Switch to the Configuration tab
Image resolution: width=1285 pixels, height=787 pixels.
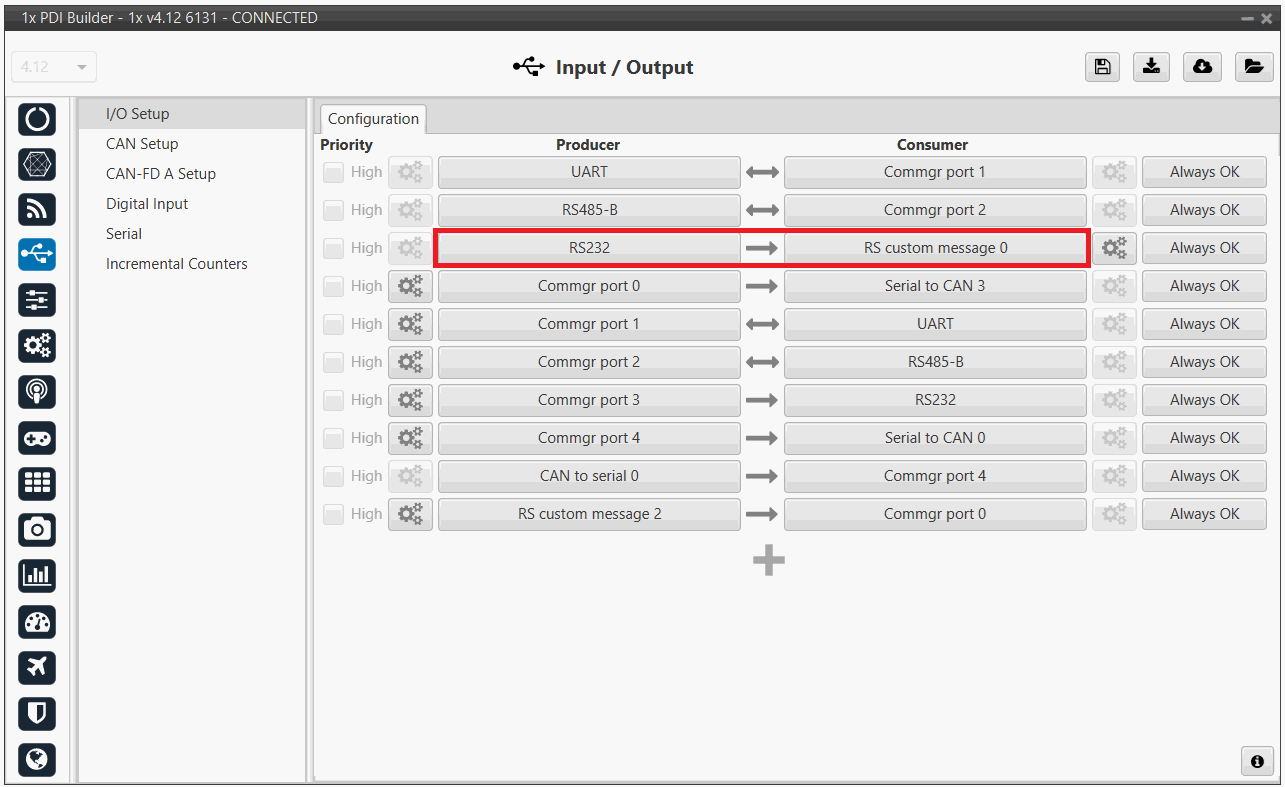tap(373, 119)
